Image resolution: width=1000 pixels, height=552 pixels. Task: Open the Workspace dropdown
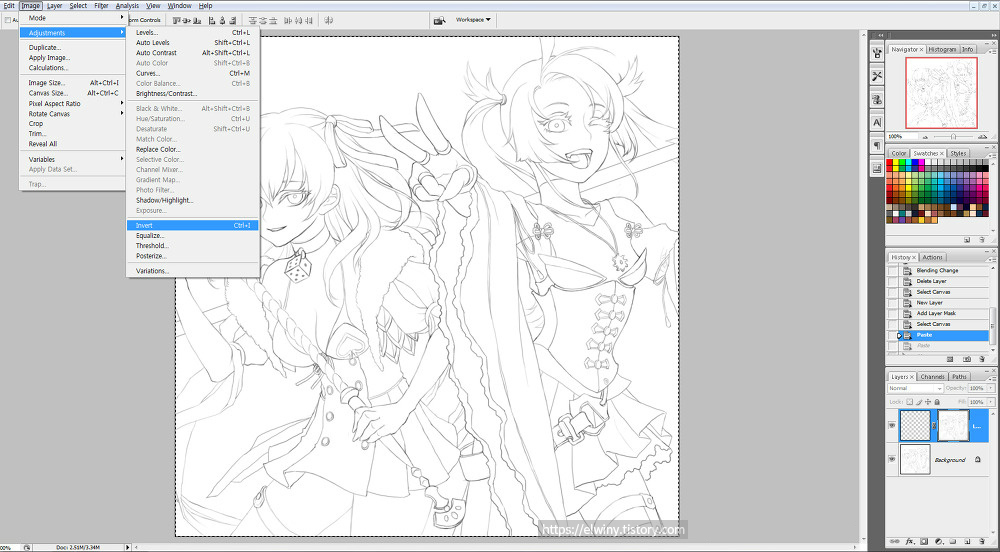point(473,20)
